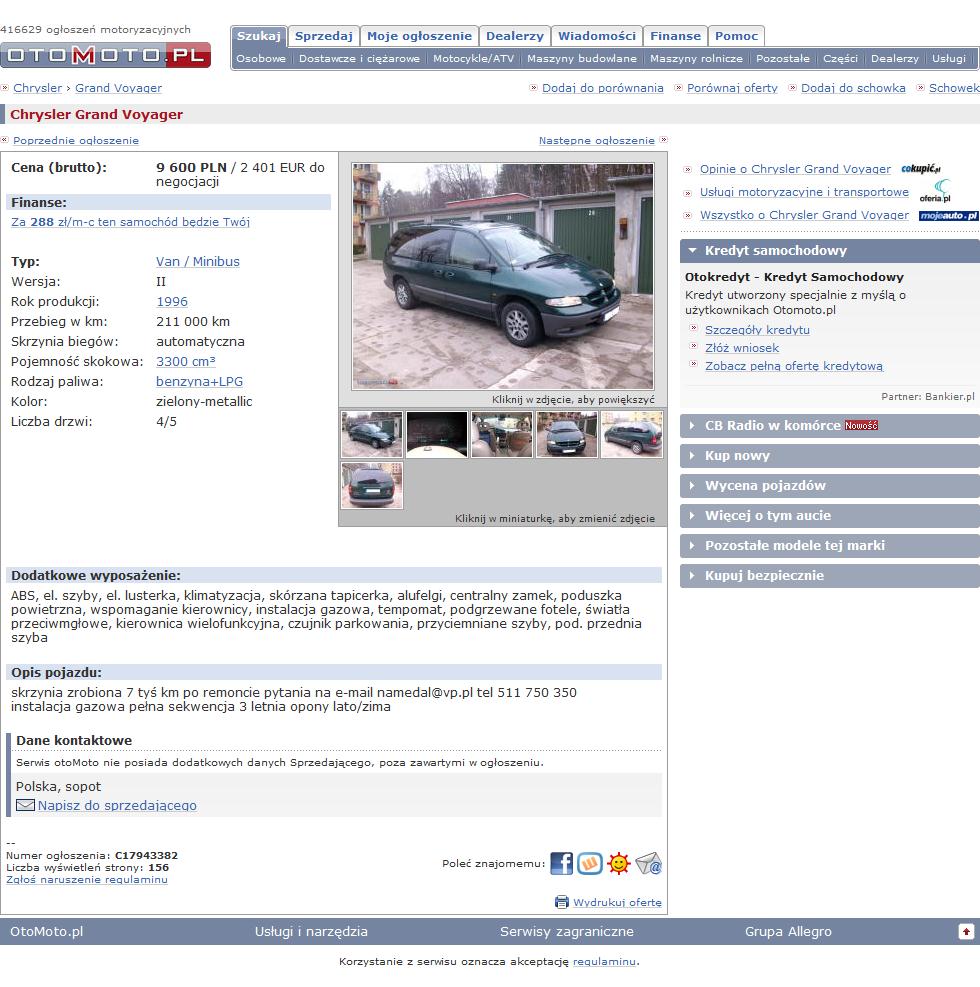Open the Wiadomości tab
This screenshot has height=987, width=980.
coord(597,36)
